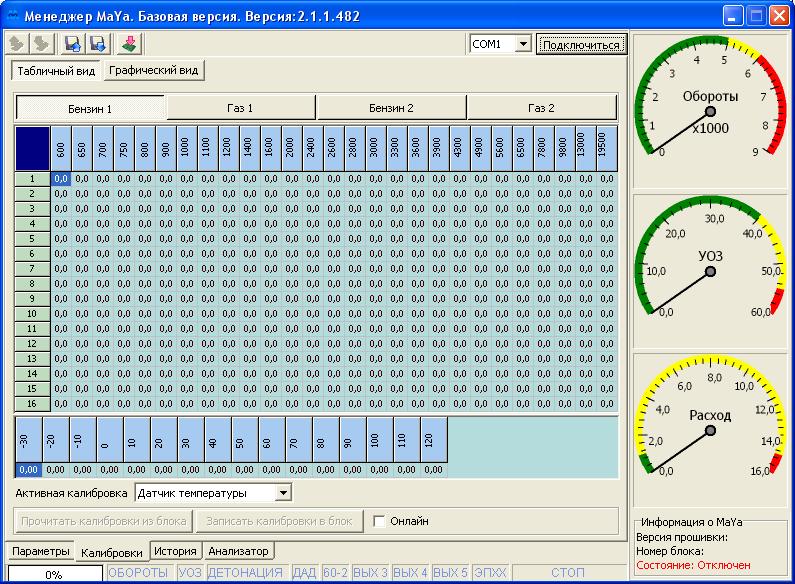The width and height of the screenshot is (795, 584).
Task: Enable the Онлайн checkbox
Action: [x=379, y=521]
